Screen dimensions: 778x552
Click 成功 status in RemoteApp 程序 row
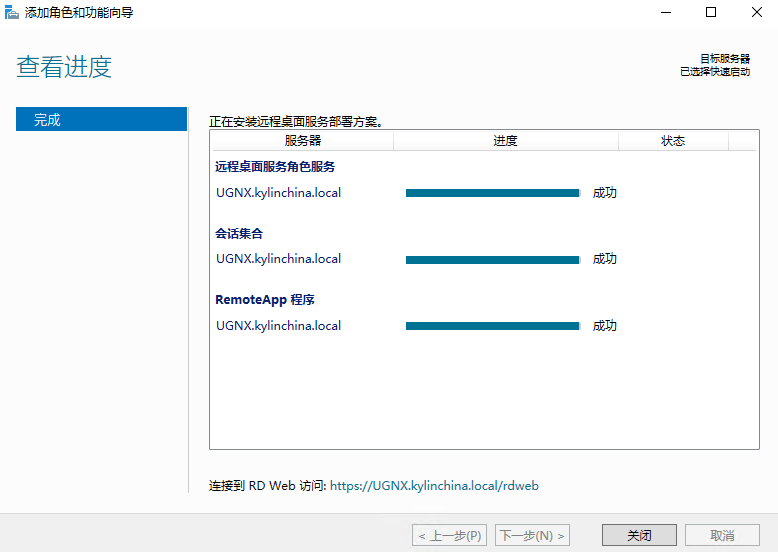[x=604, y=326]
